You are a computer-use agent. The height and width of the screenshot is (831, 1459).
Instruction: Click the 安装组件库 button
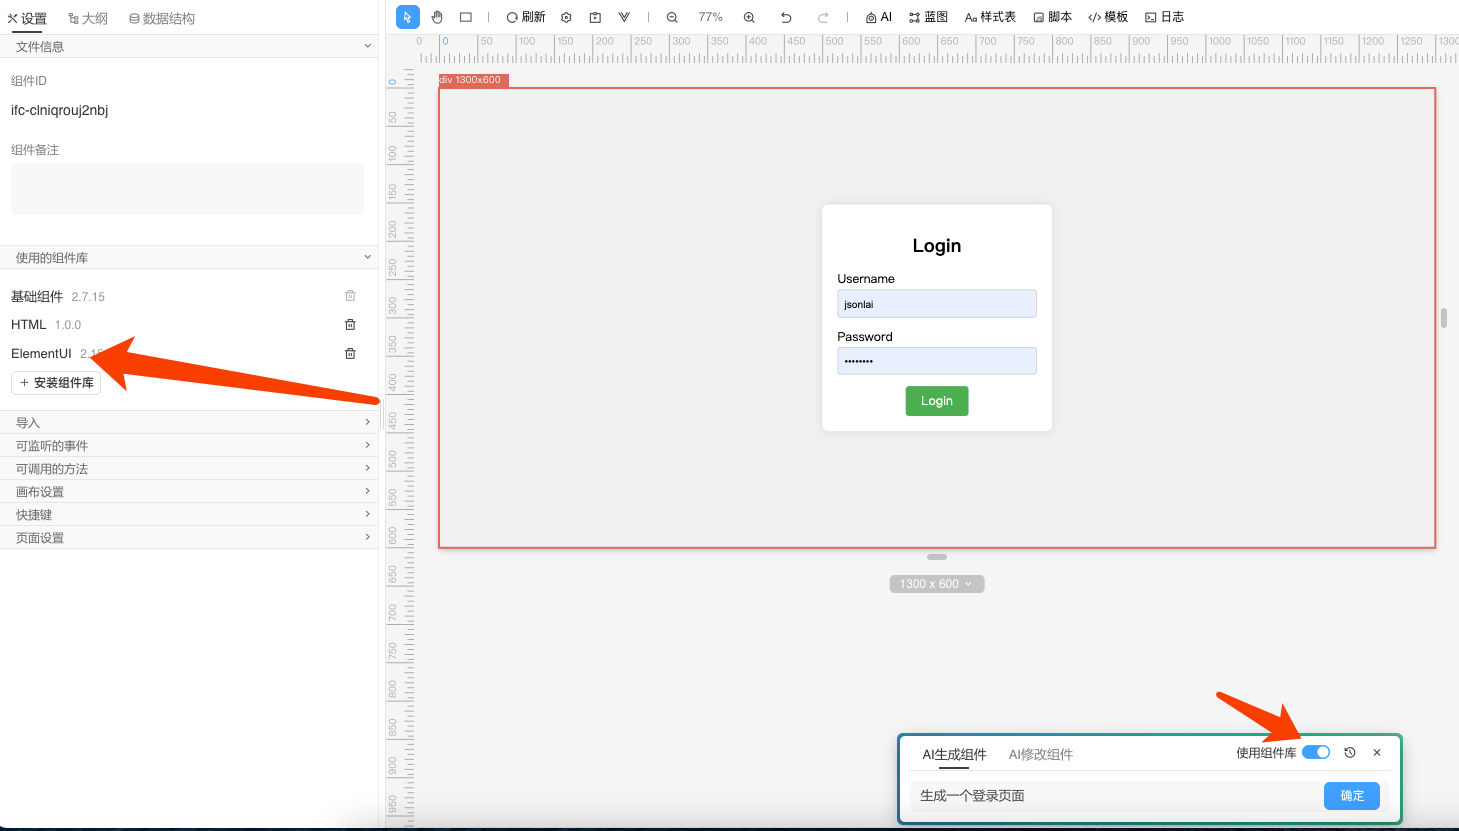56,382
